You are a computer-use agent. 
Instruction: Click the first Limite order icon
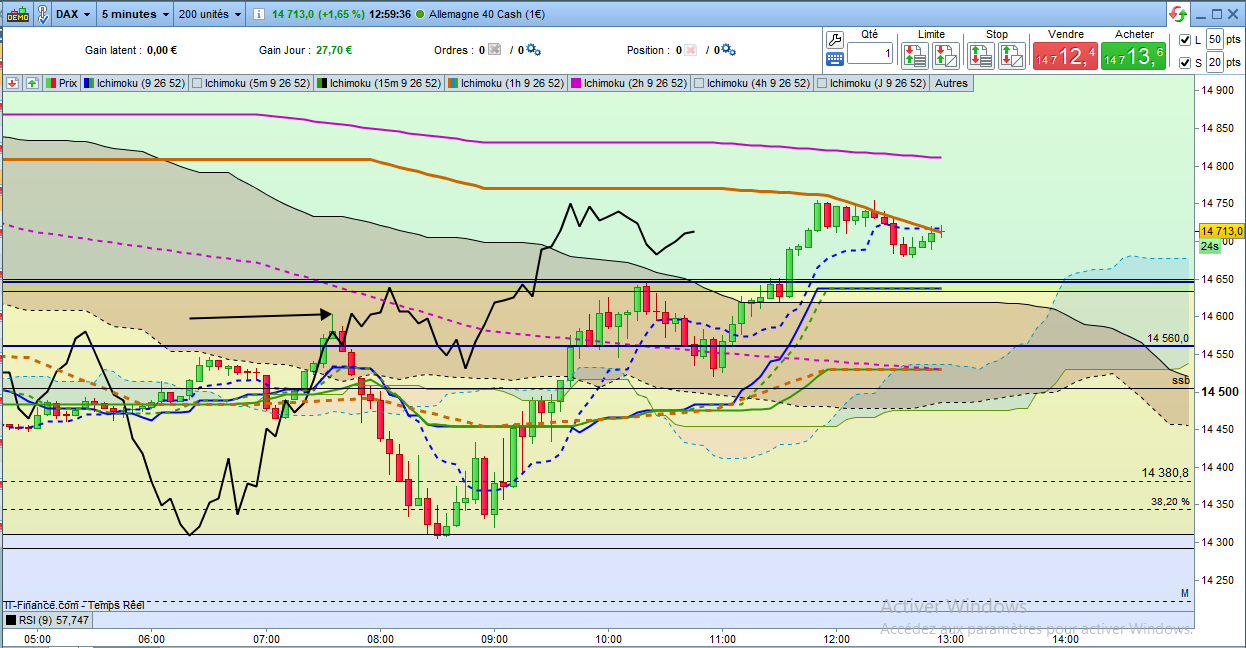tap(914, 55)
